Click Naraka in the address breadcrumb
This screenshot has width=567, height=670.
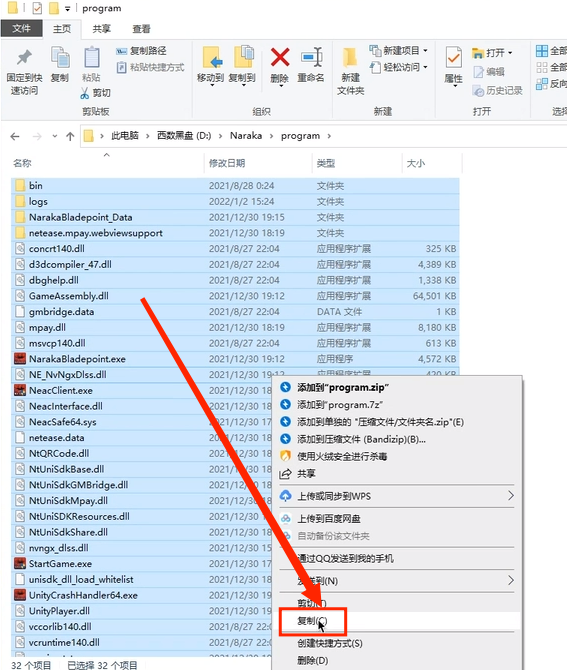(246, 136)
